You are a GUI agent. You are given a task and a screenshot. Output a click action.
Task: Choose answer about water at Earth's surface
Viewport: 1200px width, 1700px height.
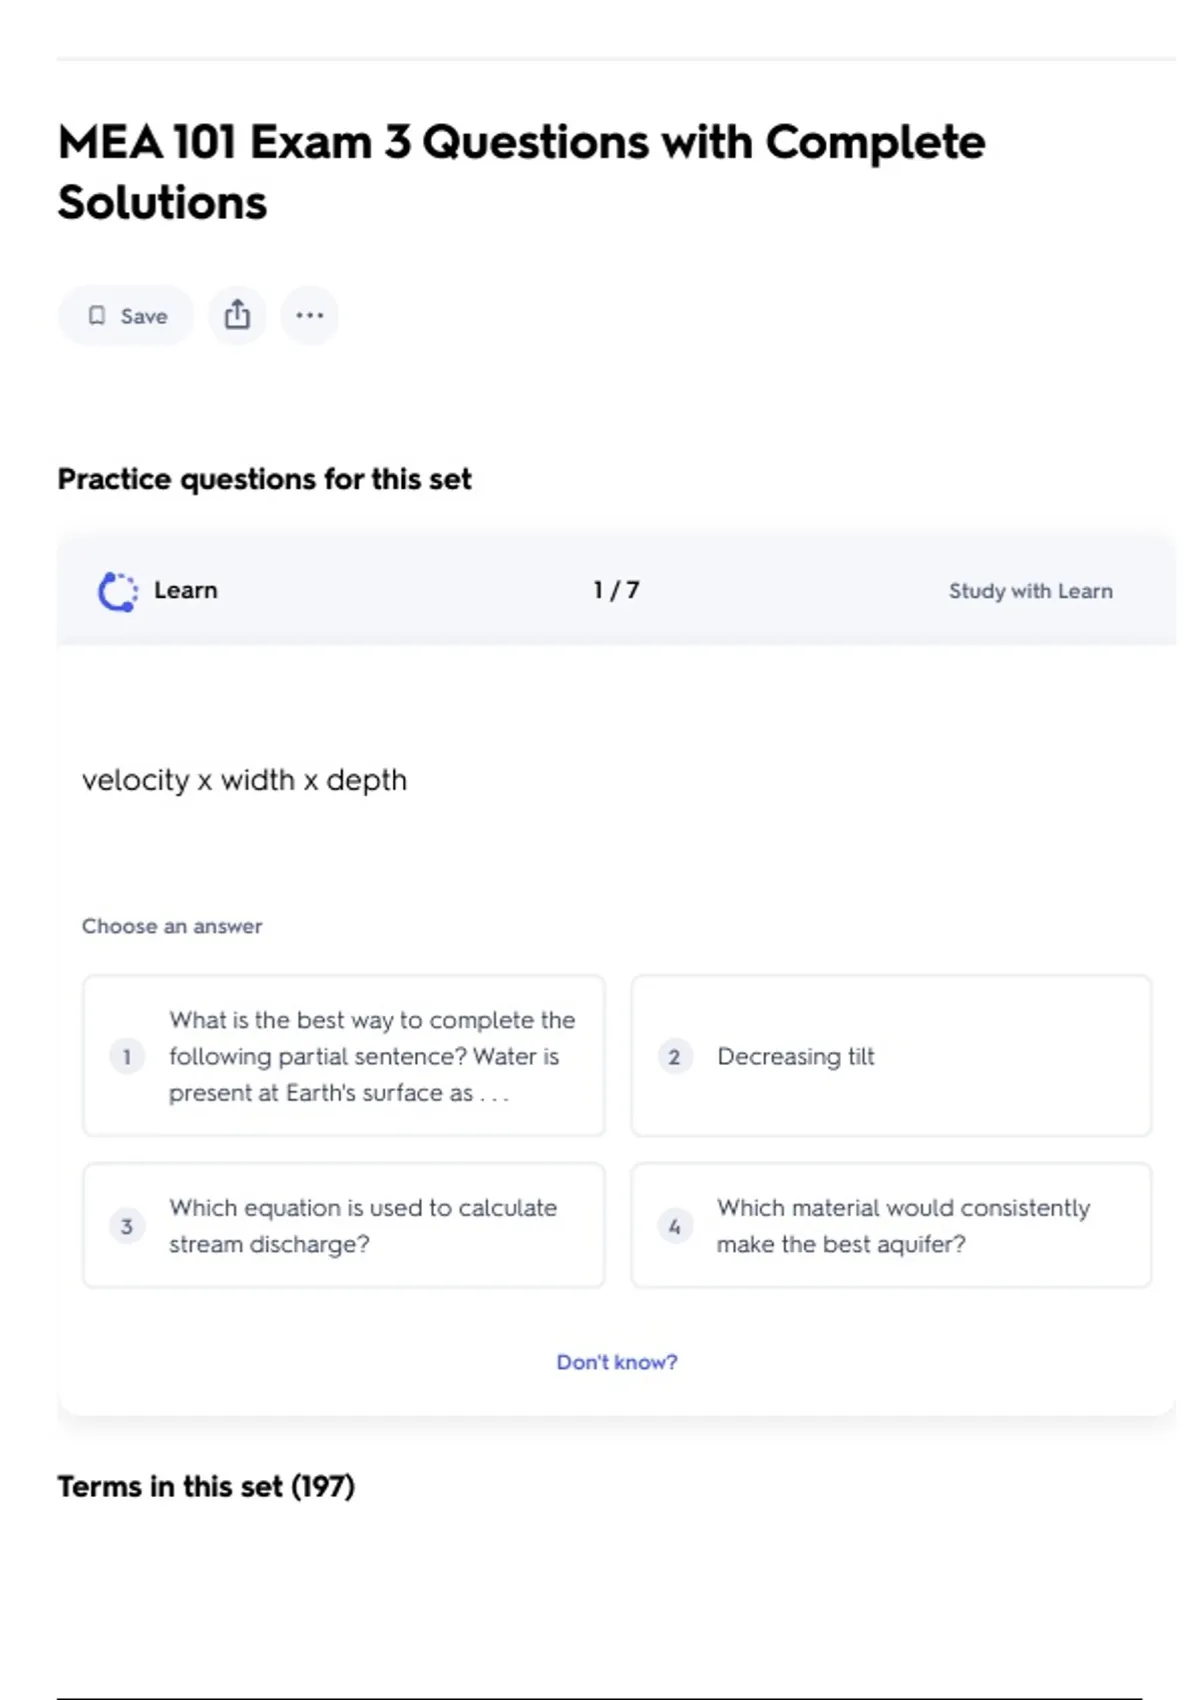pyautogui.click(x=344, y=1056)
